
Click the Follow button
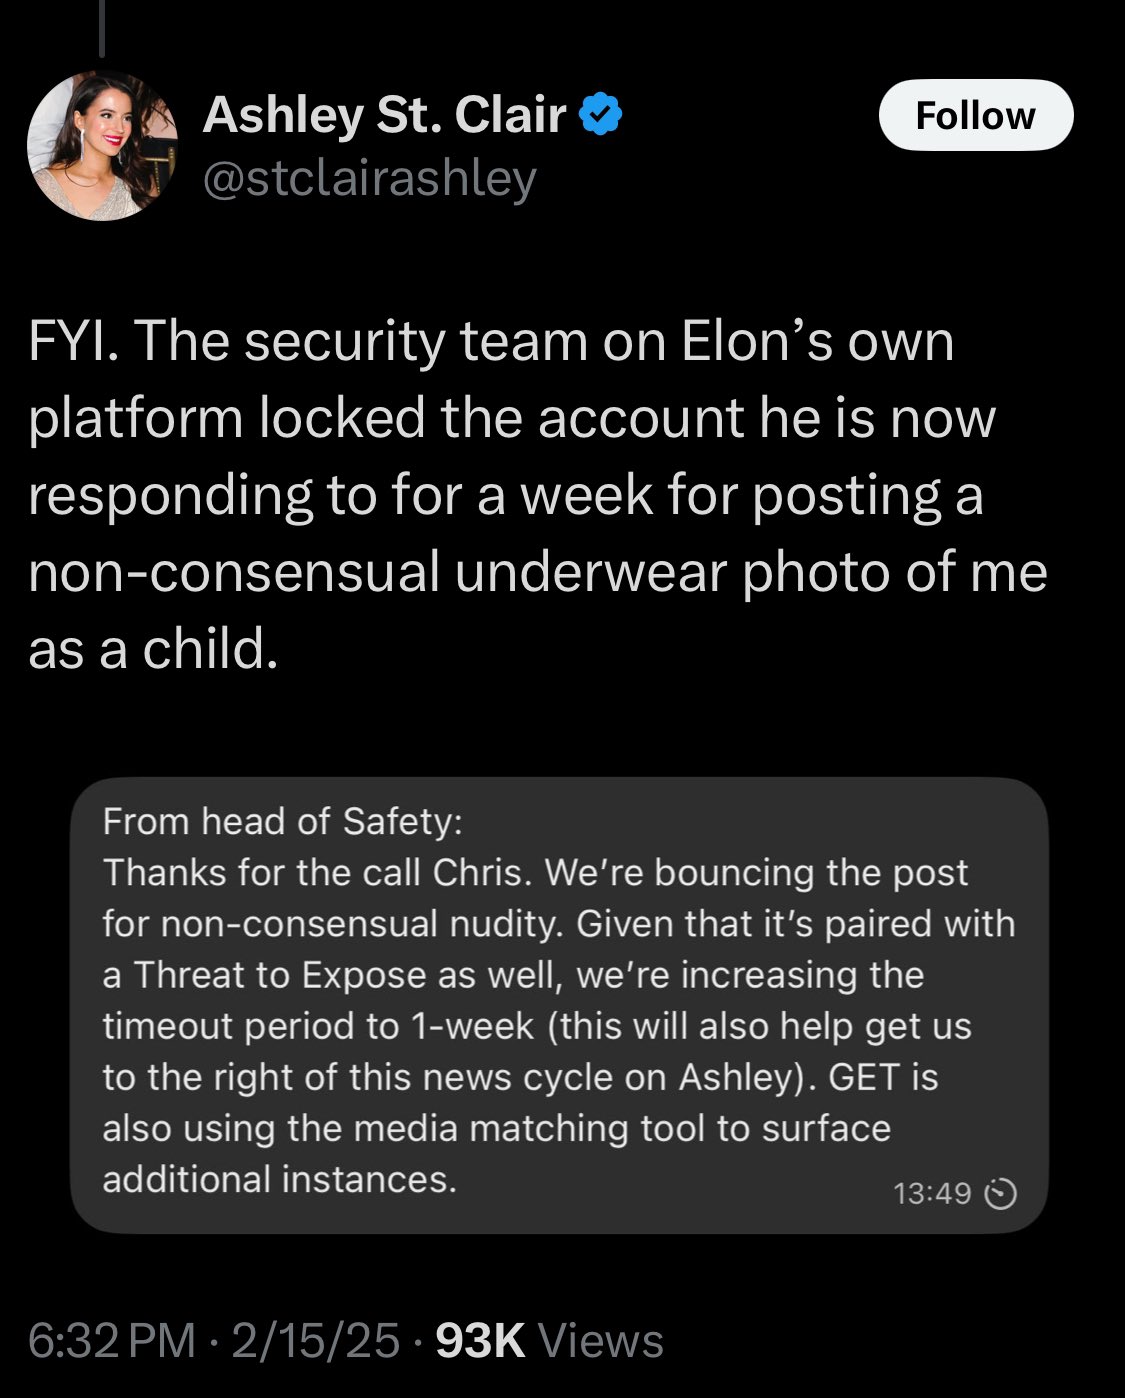tap(975, 115)
